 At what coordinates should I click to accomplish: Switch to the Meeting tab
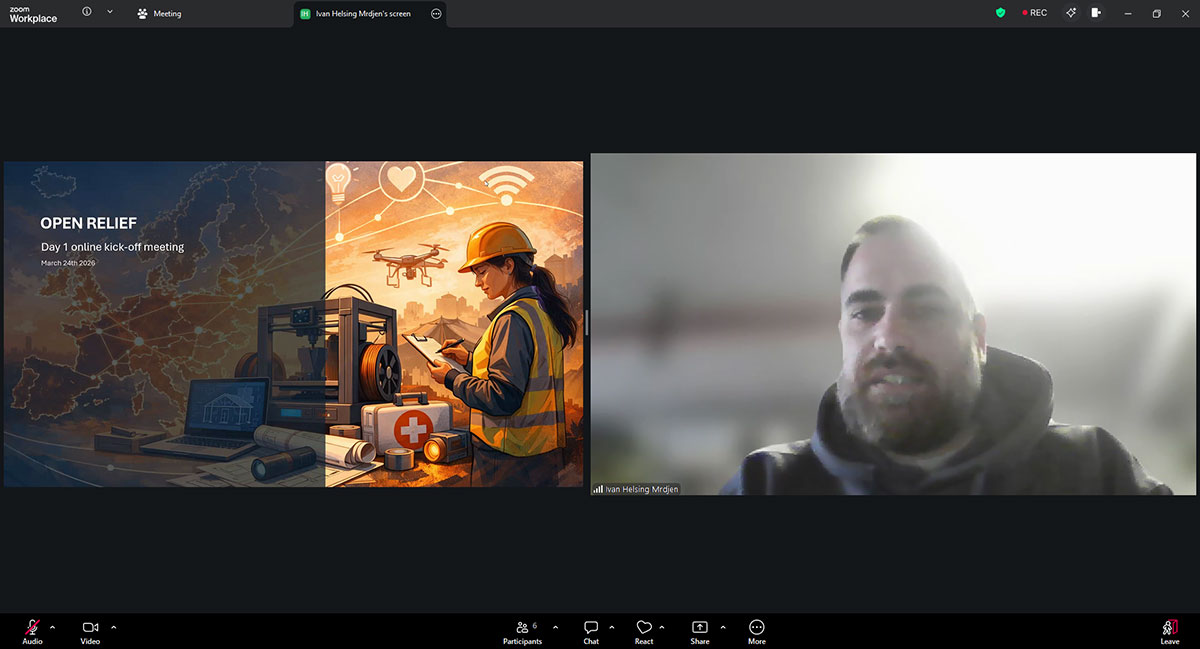(x=160, y=14)
